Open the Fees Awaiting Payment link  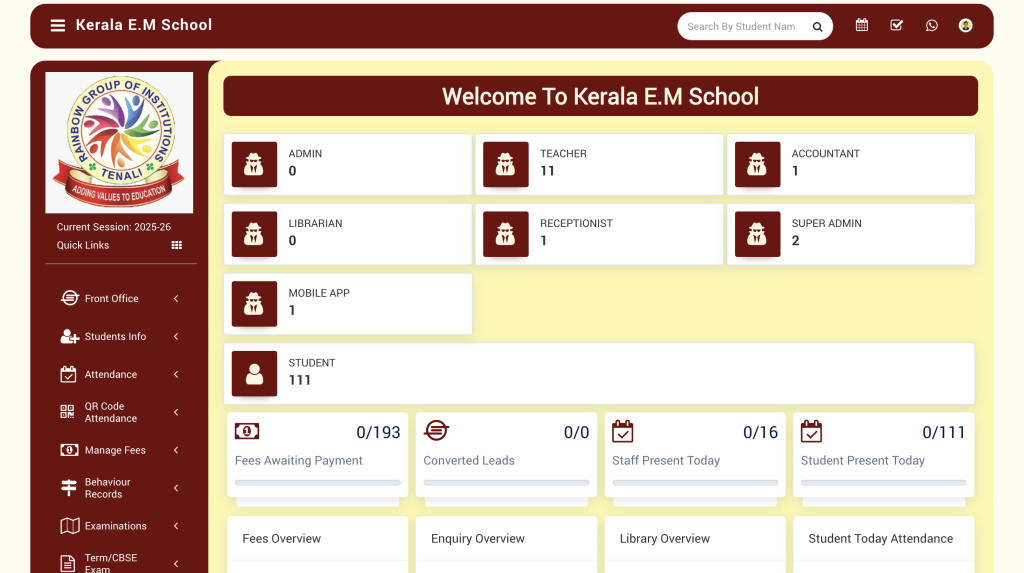tap(298, 461)
